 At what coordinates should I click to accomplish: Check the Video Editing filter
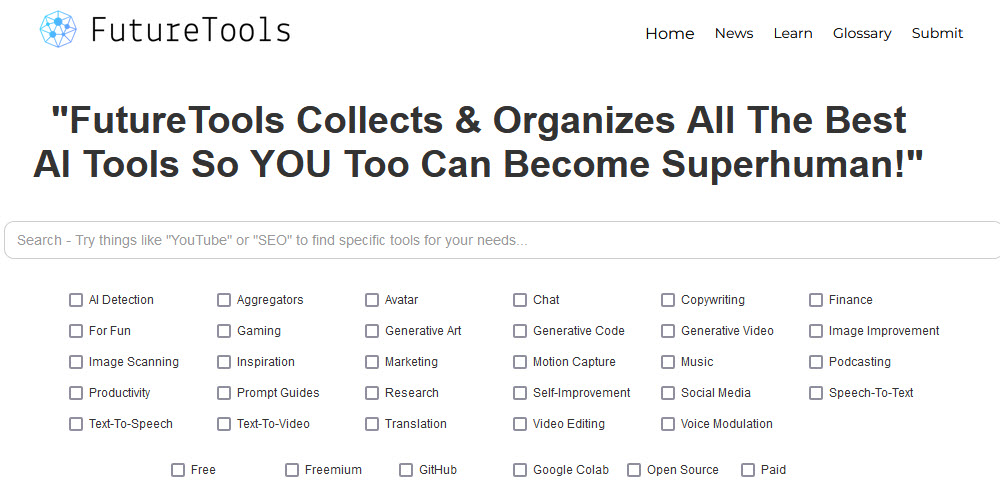[x=520, y=424]
